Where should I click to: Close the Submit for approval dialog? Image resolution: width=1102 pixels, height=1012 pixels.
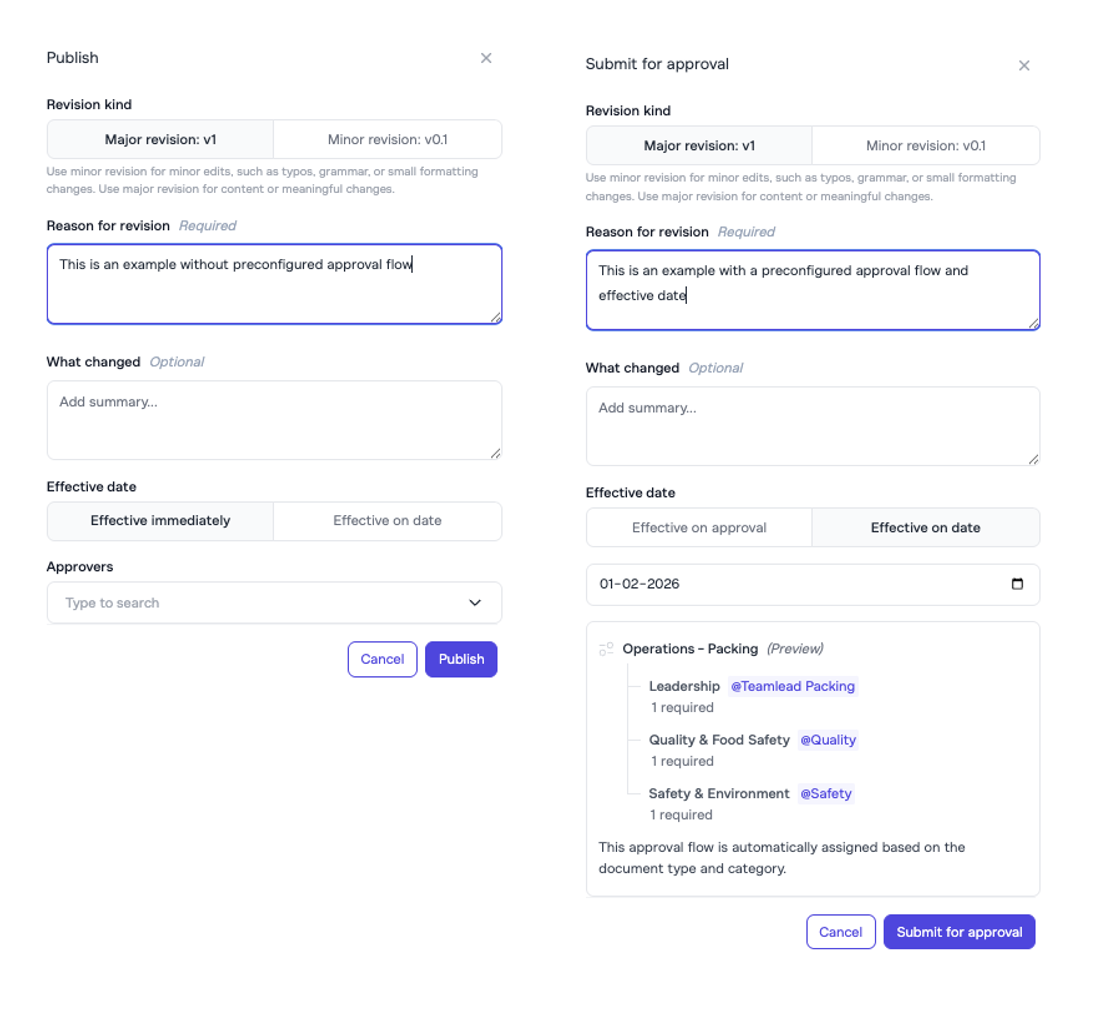(1024, 65)
